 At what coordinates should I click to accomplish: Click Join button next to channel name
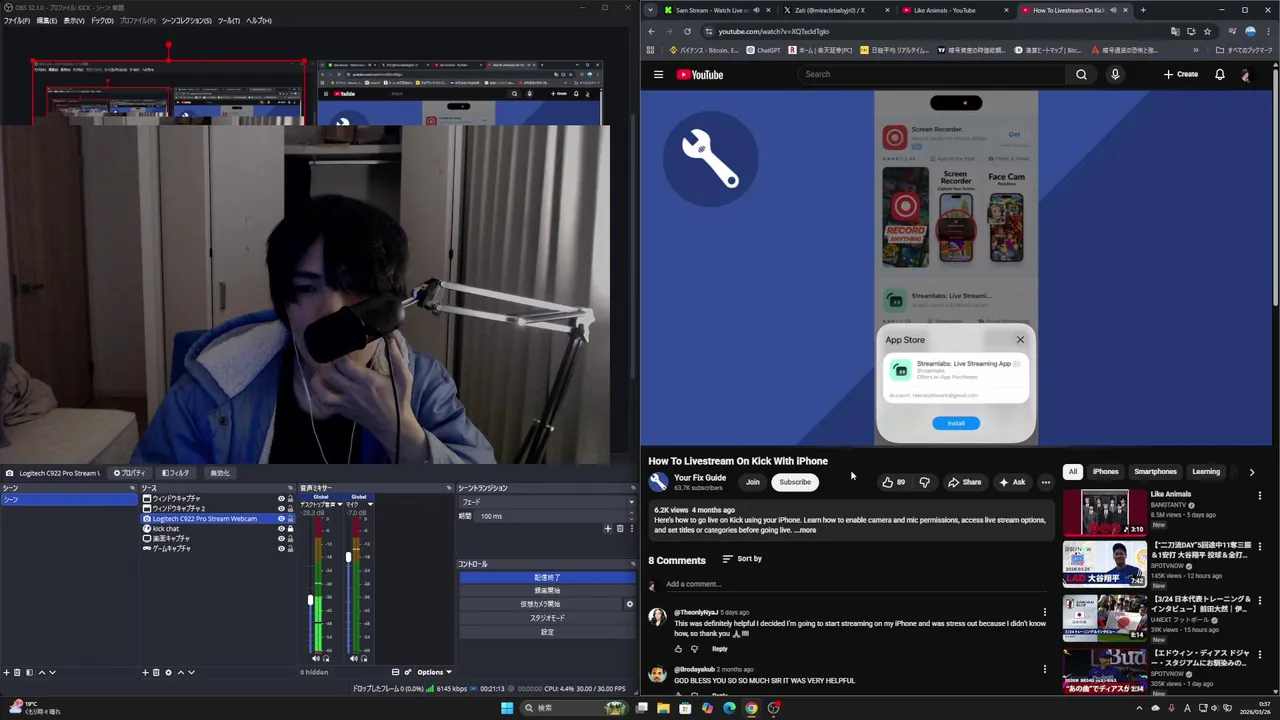click(752, 482)
